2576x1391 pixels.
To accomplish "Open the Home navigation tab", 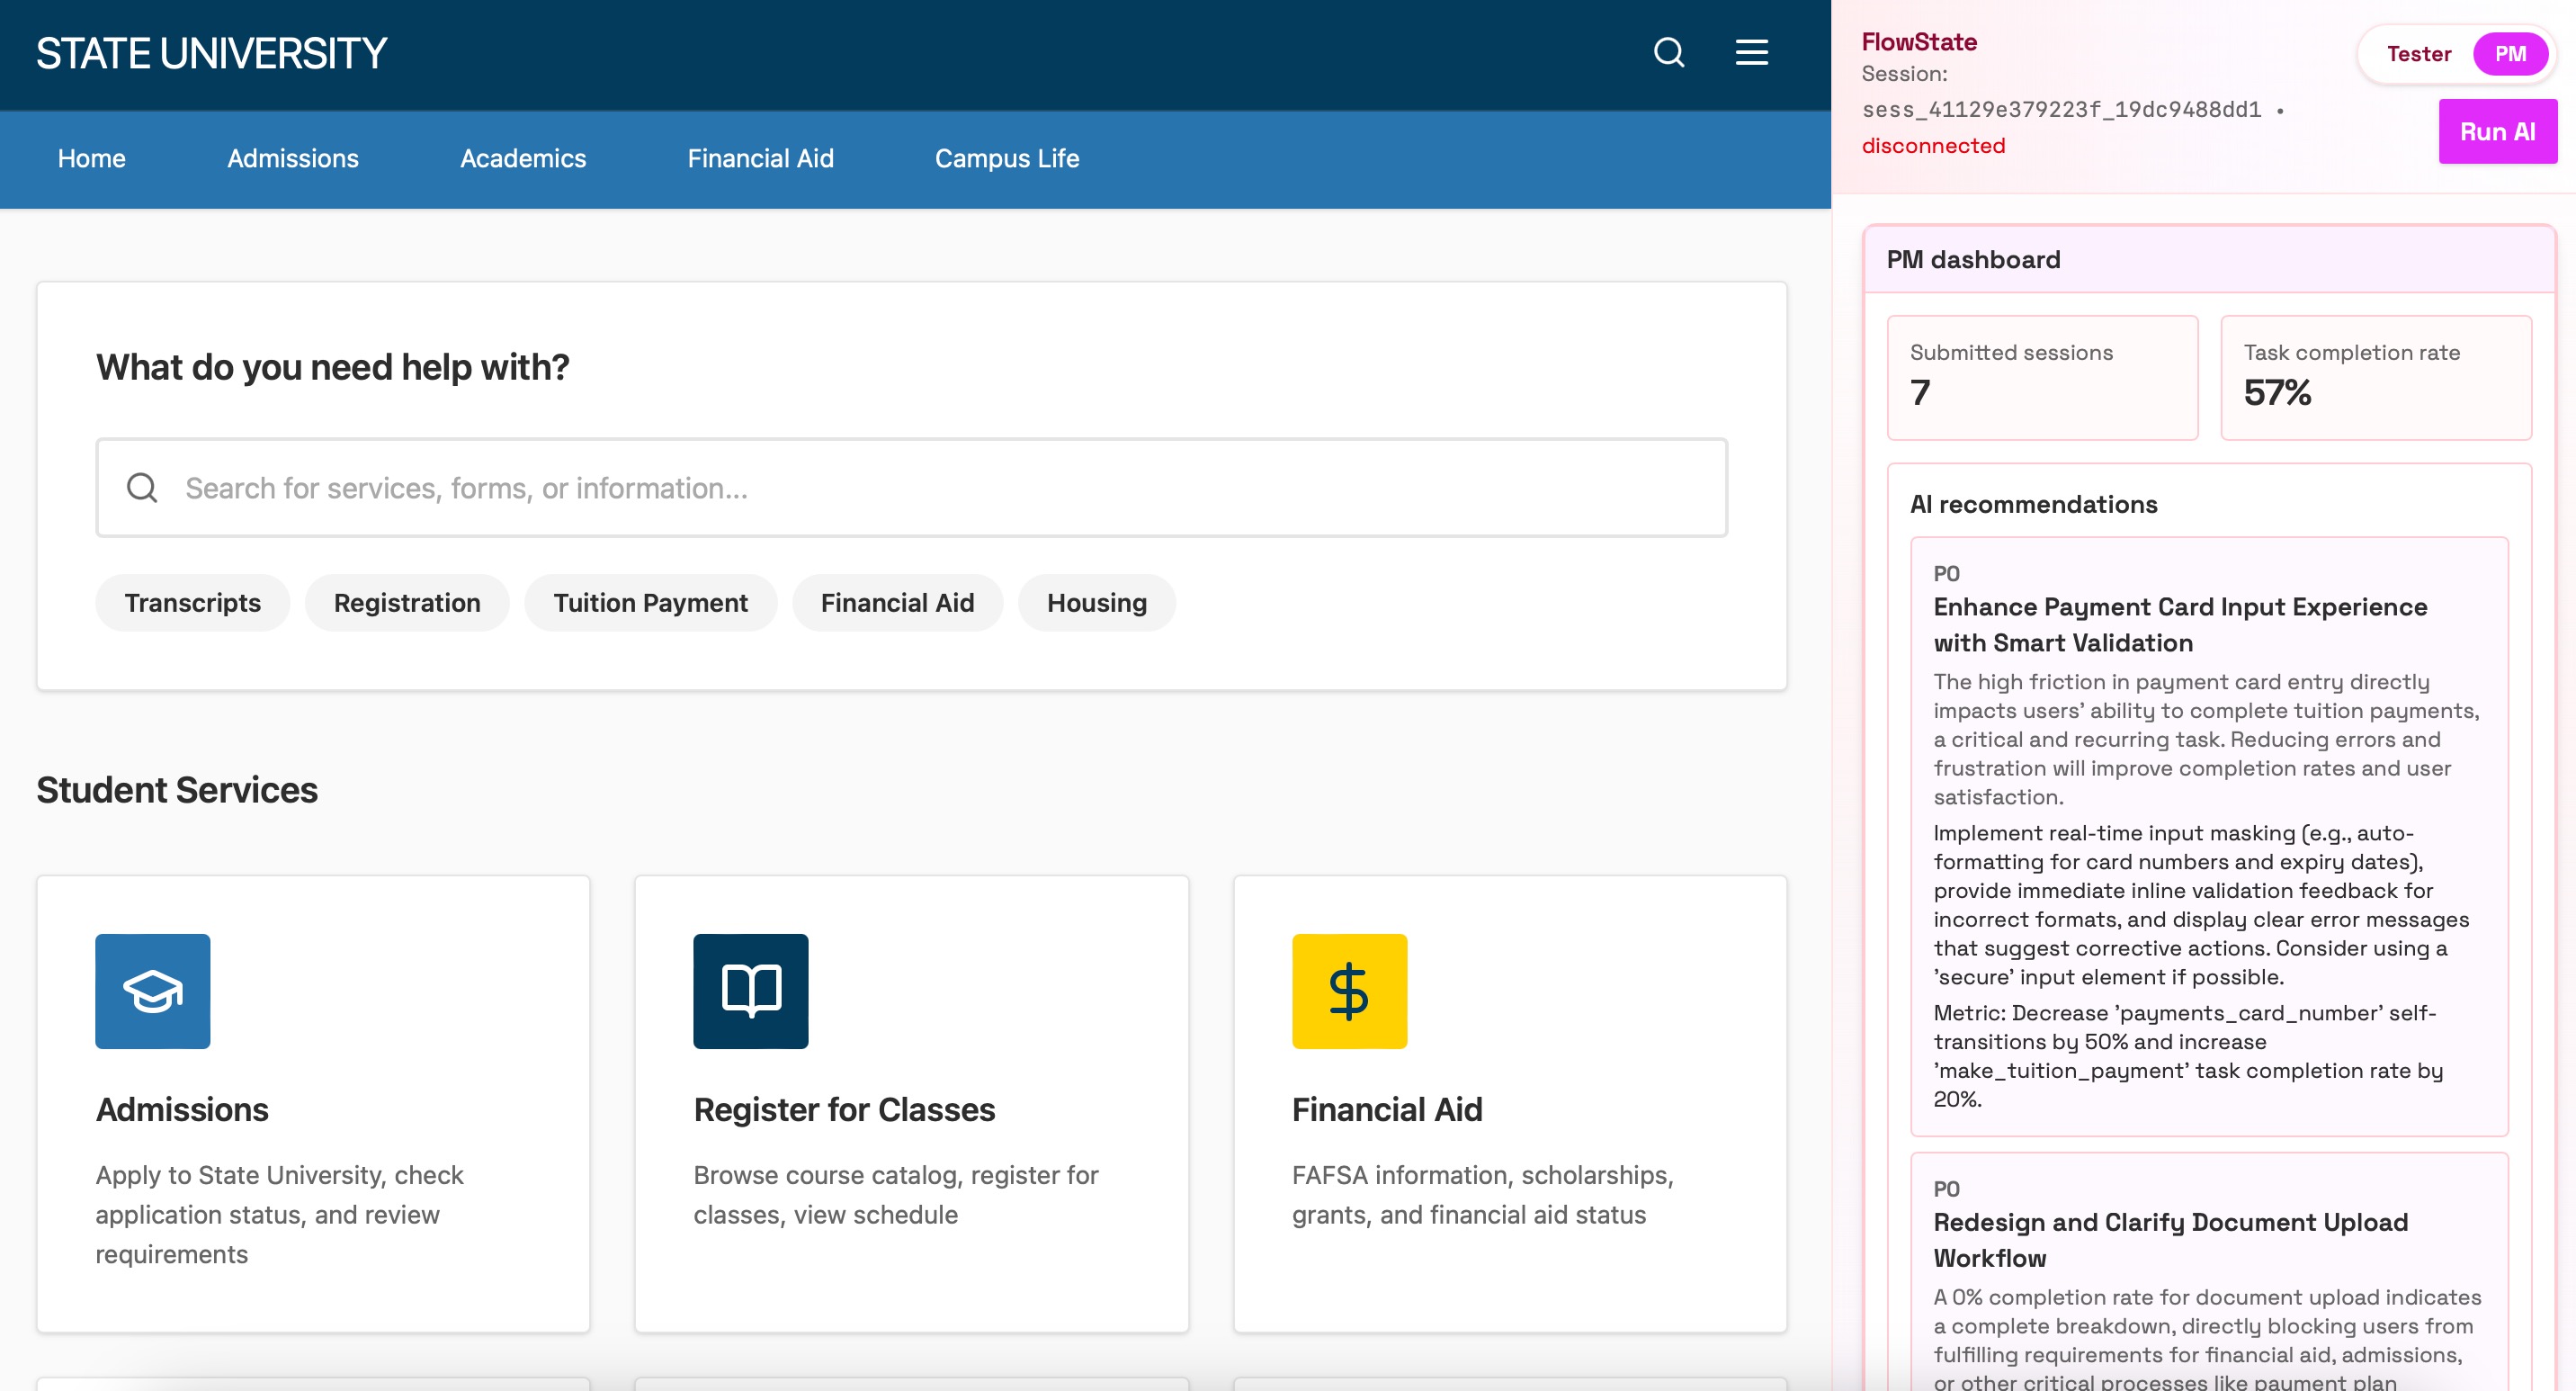I will (91, 158).
